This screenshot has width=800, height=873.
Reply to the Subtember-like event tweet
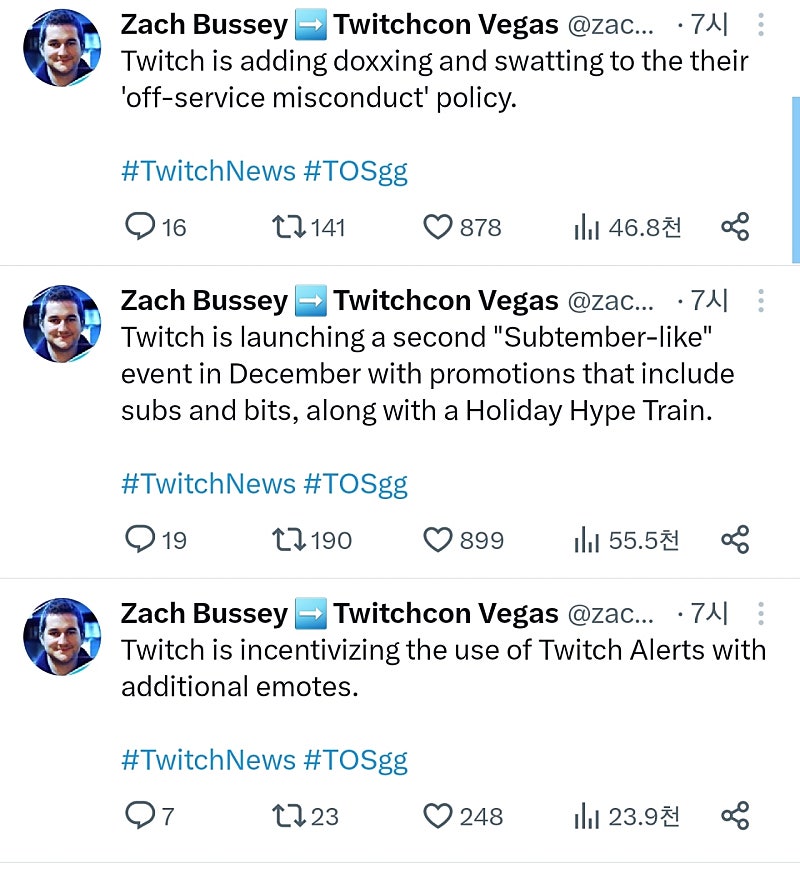pyautogui.click(x=139, y=540)
